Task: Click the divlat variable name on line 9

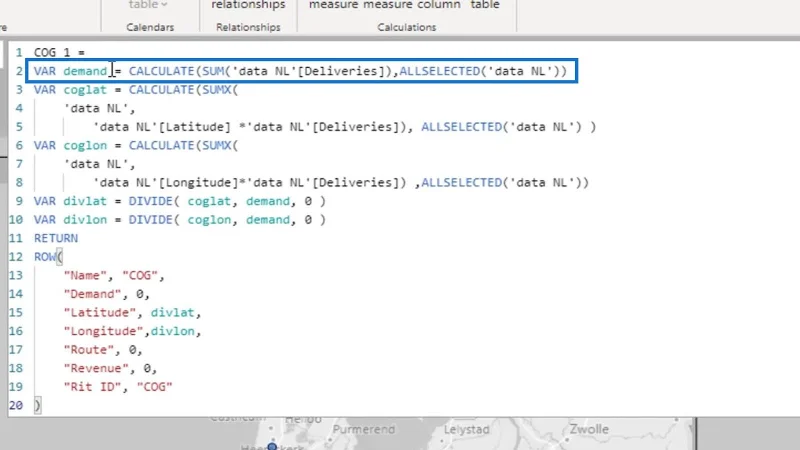Action: [x=85, y=201]
